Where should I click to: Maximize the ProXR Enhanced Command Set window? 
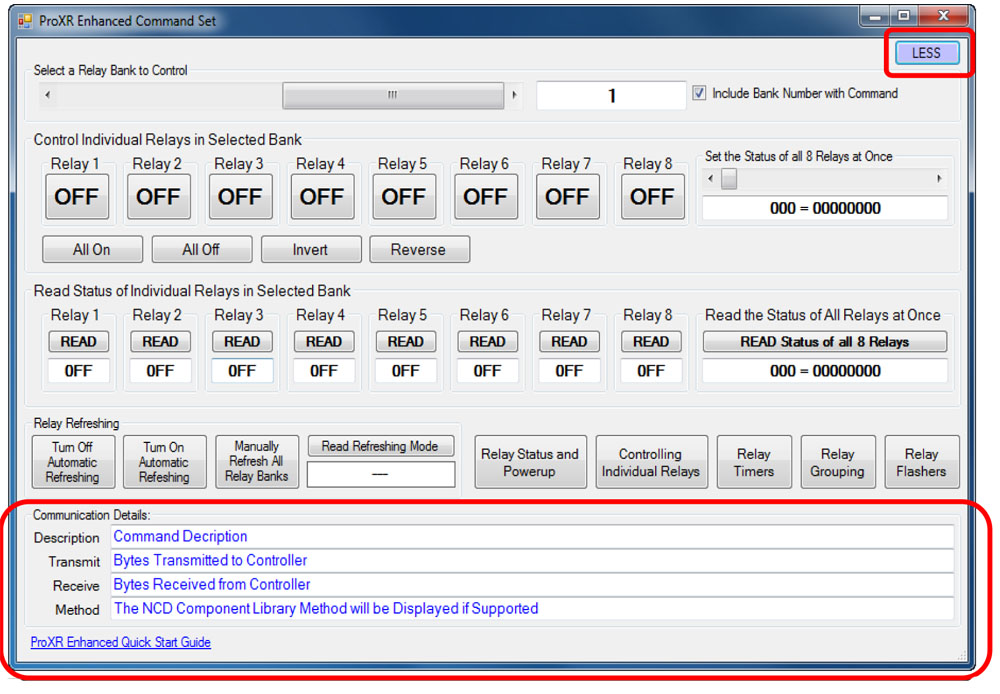(904, 17)
